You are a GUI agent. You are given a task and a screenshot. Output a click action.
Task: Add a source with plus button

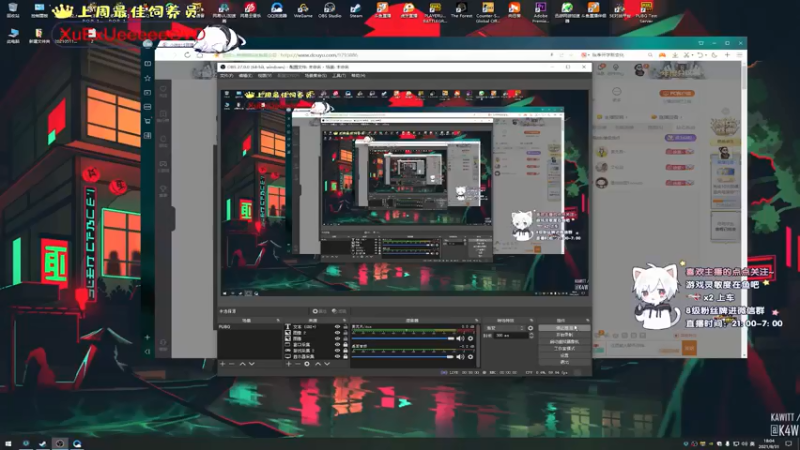tap(289, 364)
